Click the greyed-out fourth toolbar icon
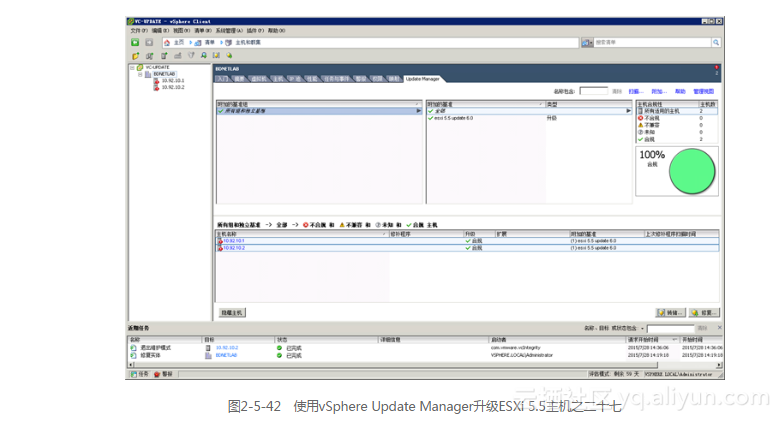 tap(177, 56)
